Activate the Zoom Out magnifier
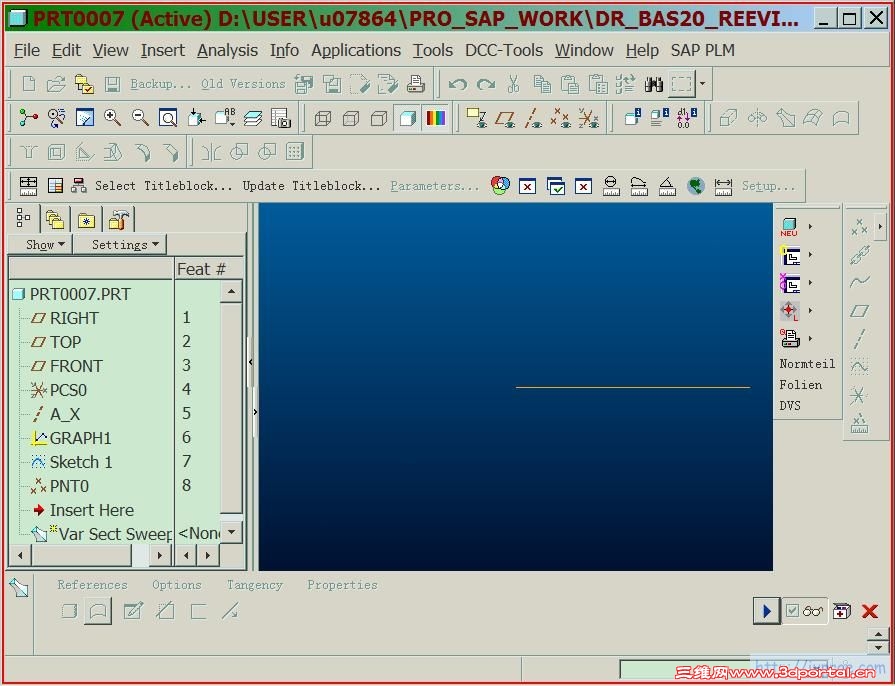This screenshot has width=895, height=686. coord(140,118)
